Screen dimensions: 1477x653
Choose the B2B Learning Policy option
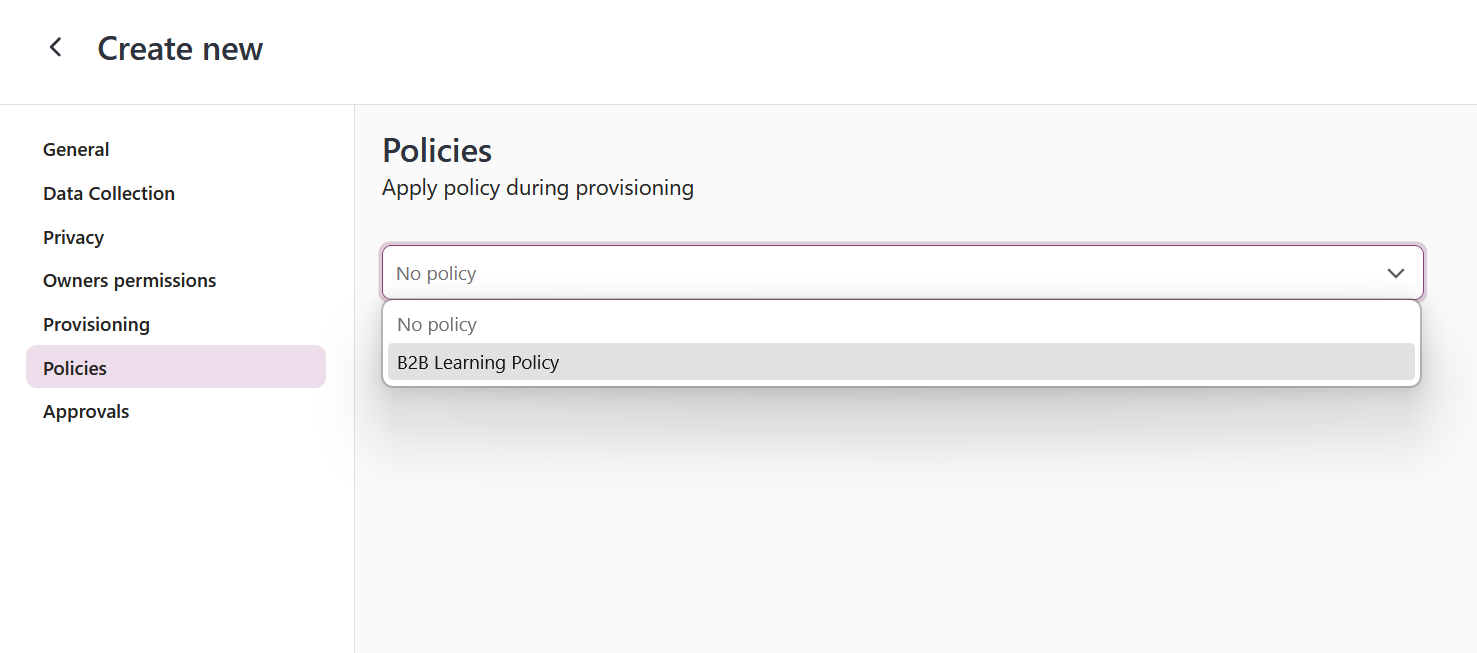tap(478, 362)
